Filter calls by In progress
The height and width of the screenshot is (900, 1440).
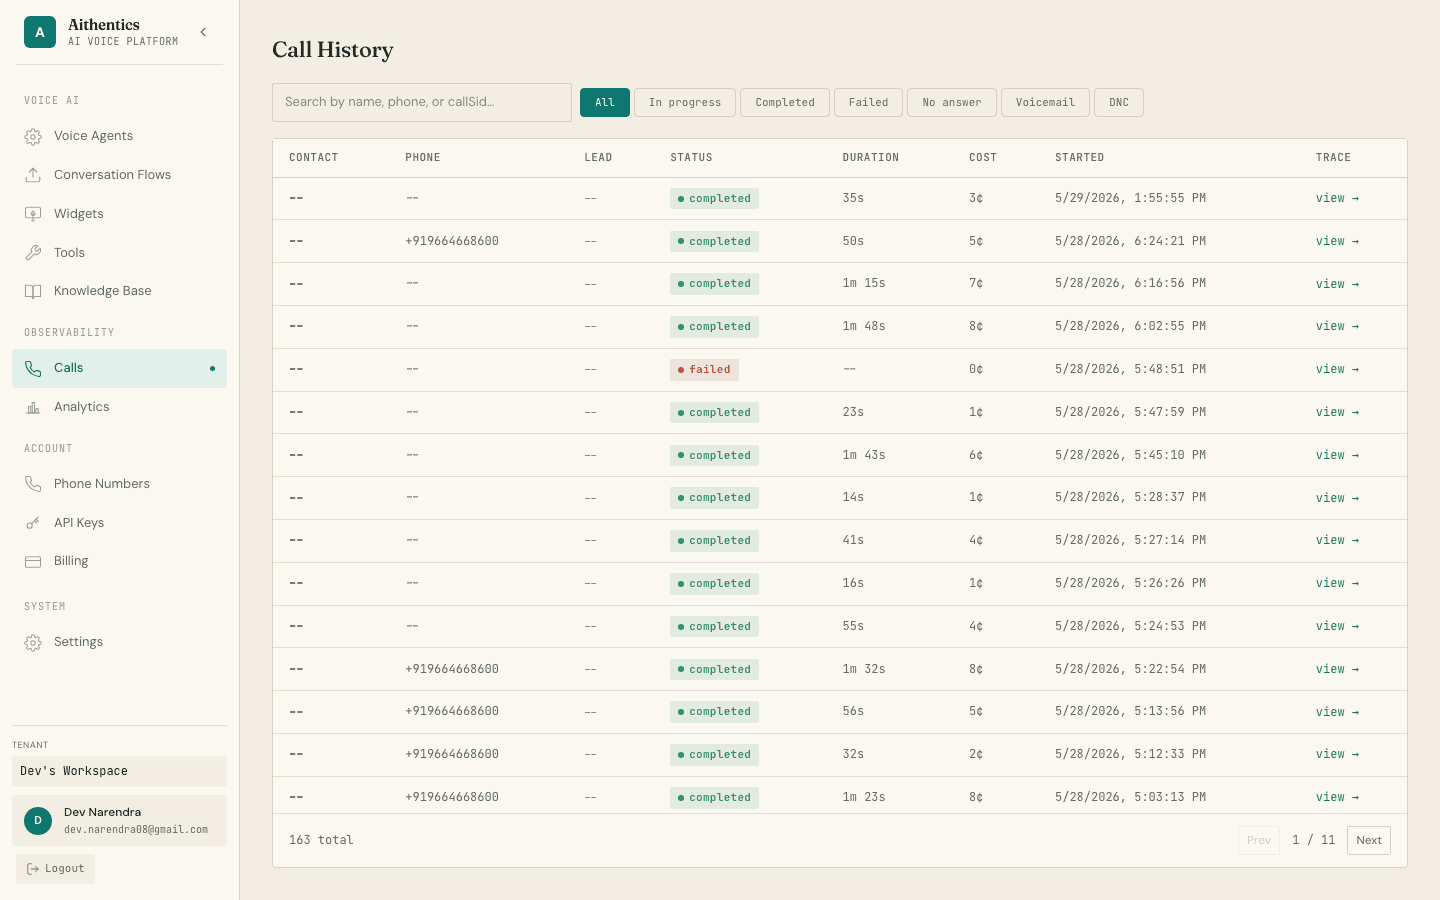pyautogui.click(x=685, y=102)
